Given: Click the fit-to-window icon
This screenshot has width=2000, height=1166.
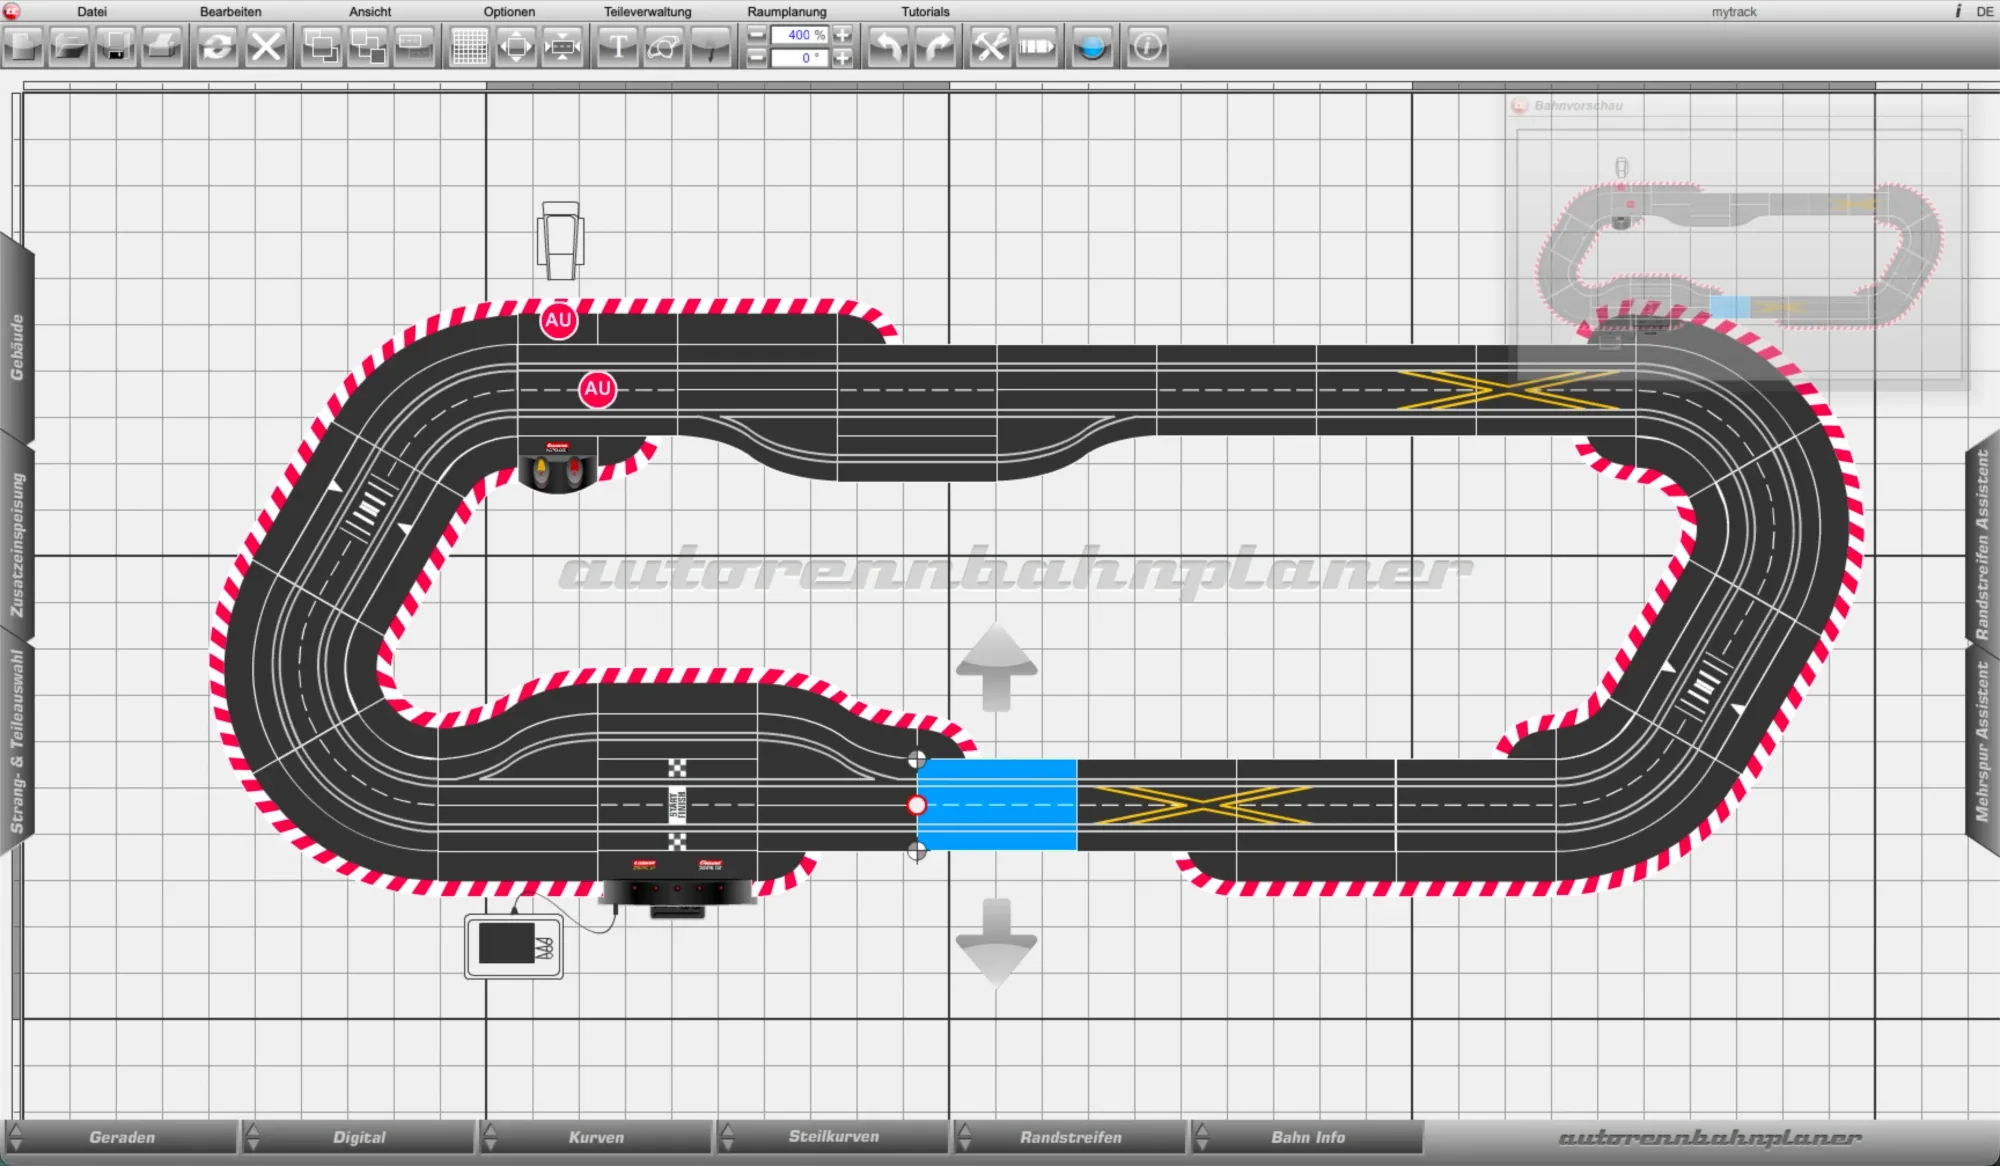Looking at the screenshot, I should click(563, 47).
